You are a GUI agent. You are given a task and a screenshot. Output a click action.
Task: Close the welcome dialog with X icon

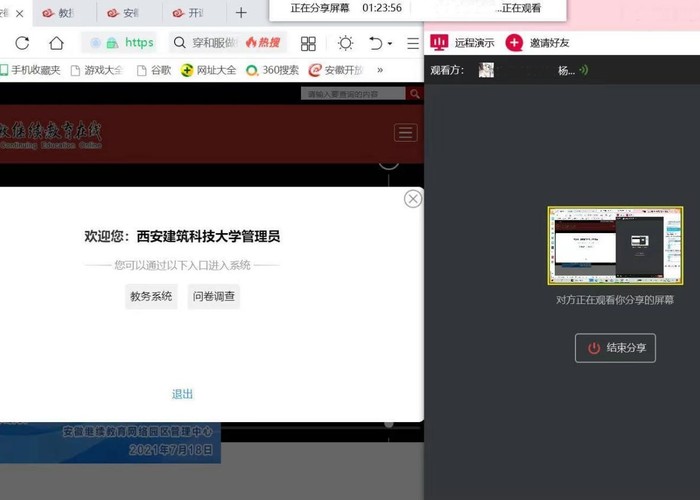[412, 199]
